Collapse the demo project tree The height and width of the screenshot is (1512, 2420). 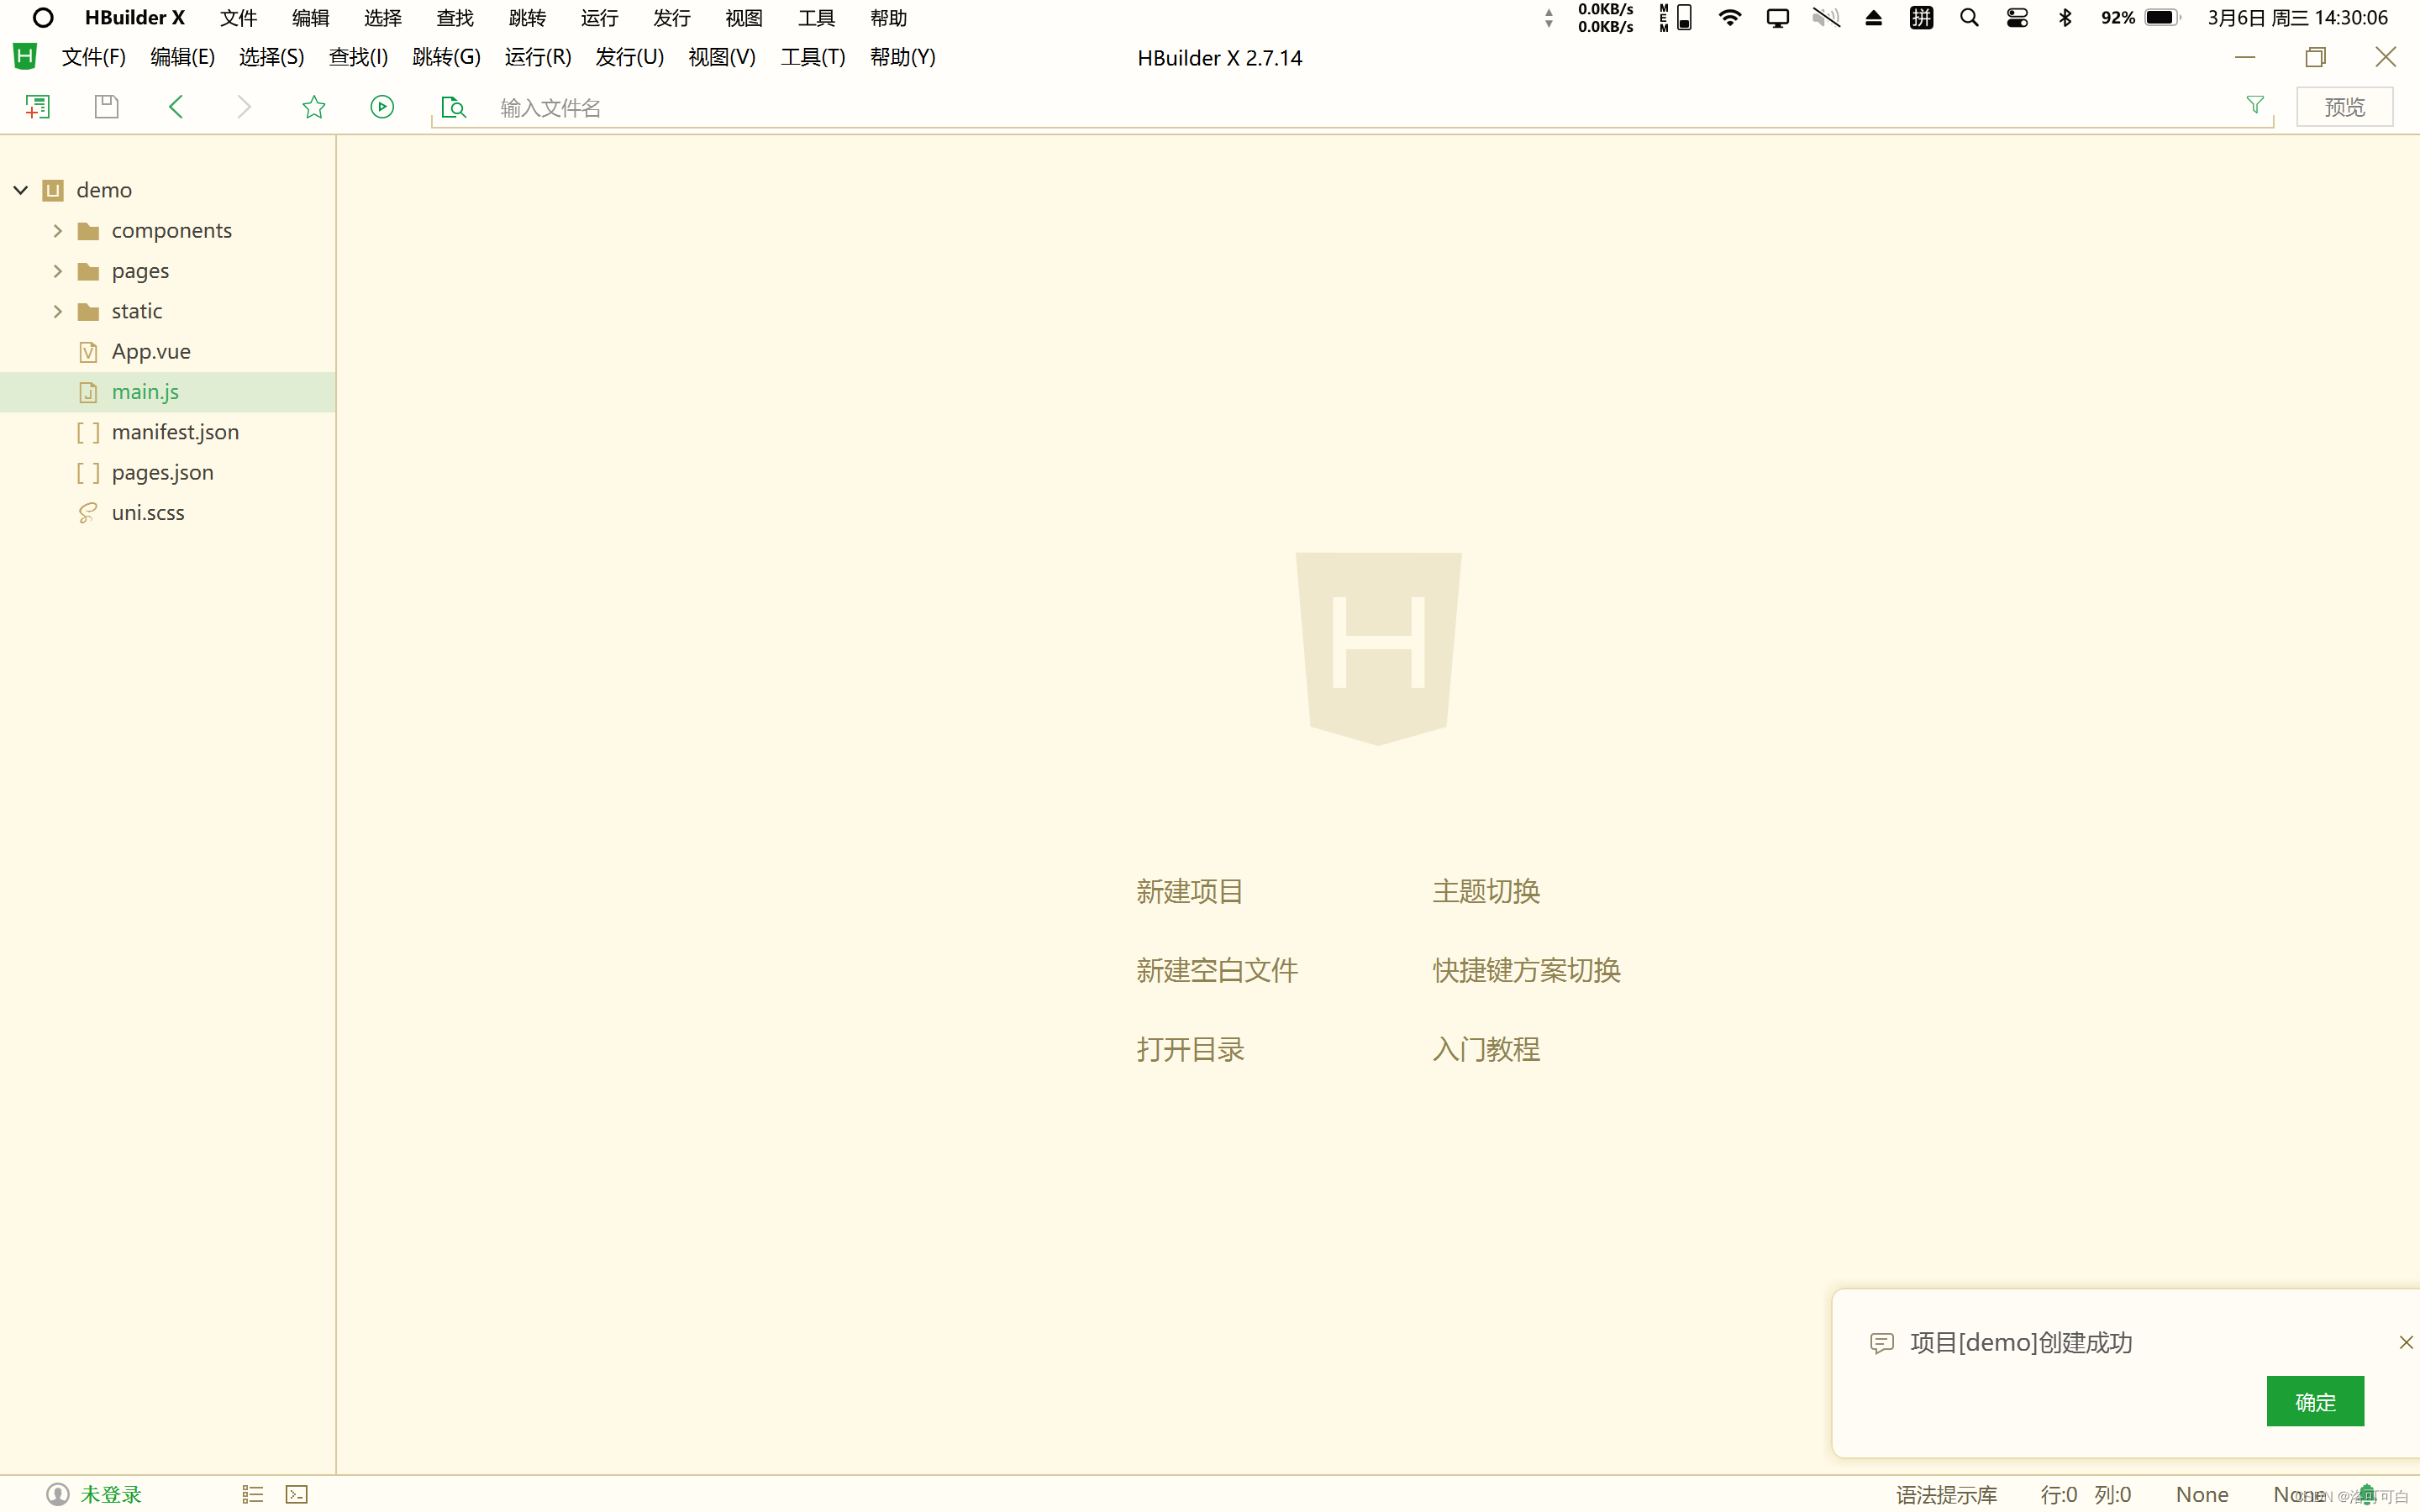pos(20,190)
